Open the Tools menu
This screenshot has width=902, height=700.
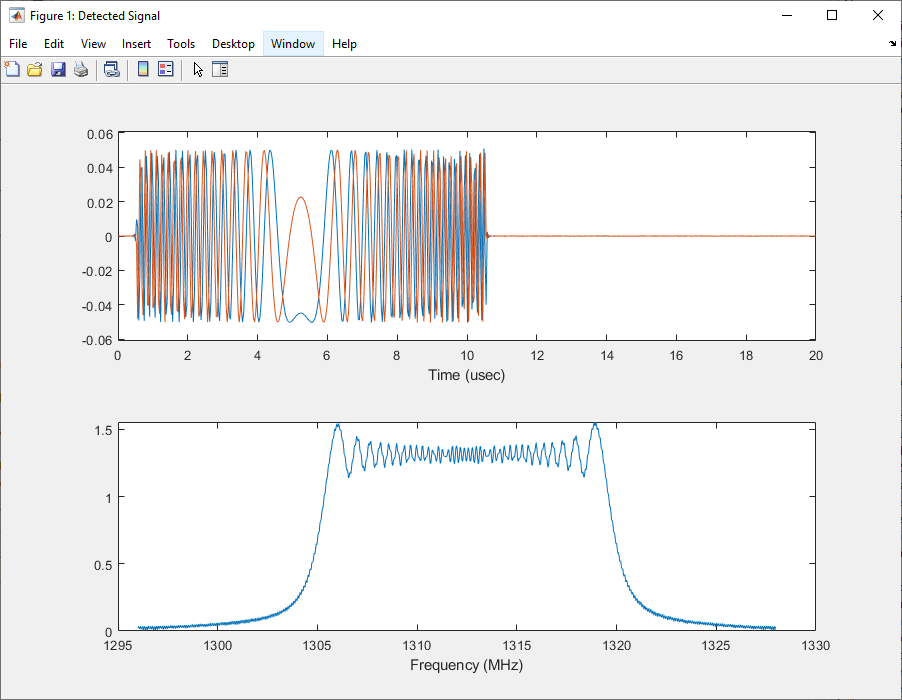pyautogui.click(x=181, y=44)
